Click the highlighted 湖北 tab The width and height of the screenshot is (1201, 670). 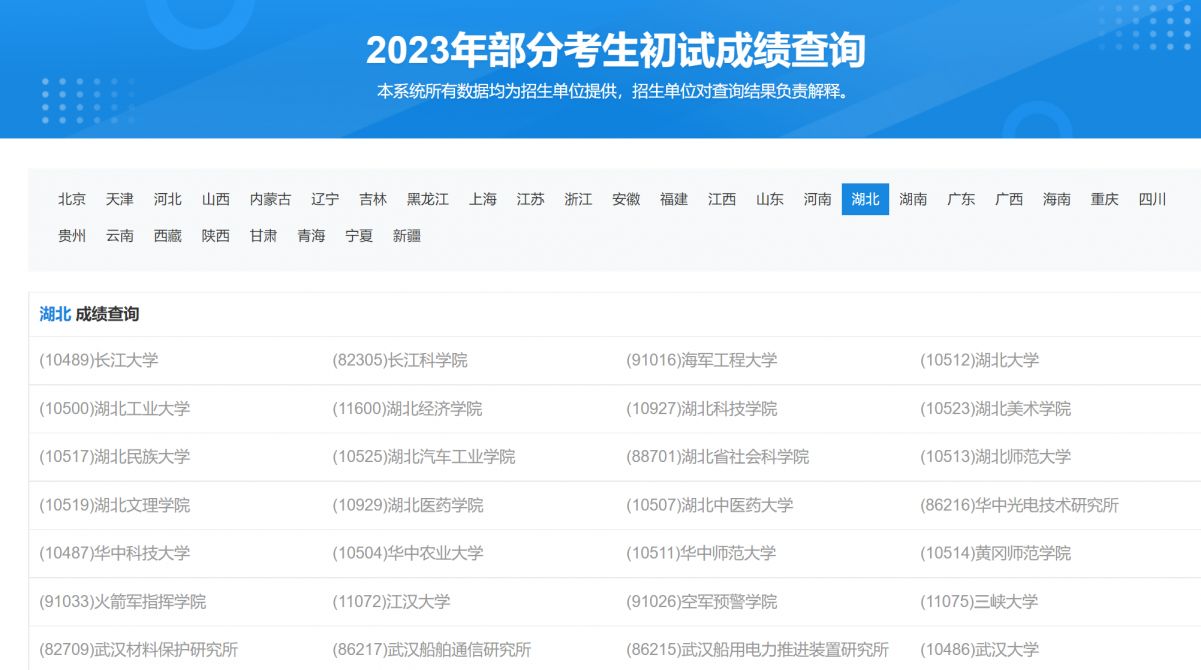(865, 199)
